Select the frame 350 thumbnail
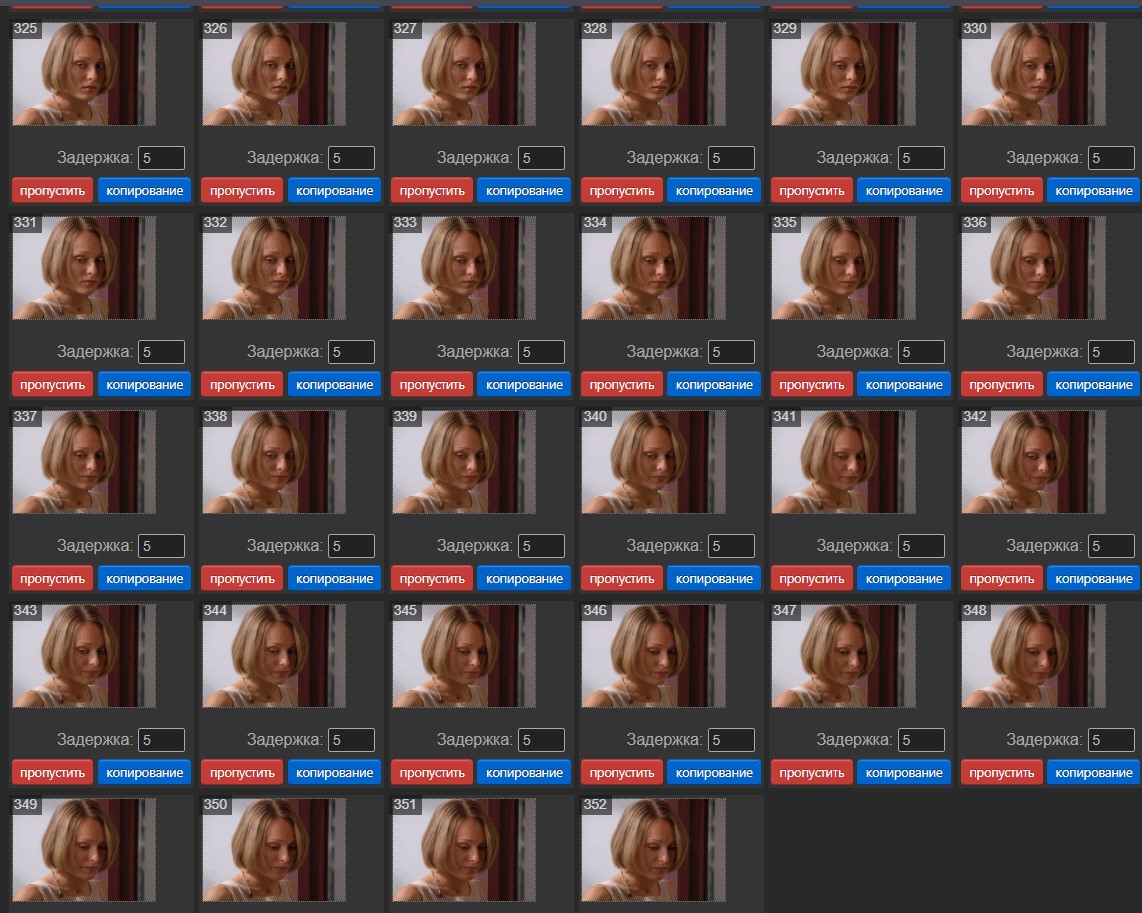 pos(274,850)
